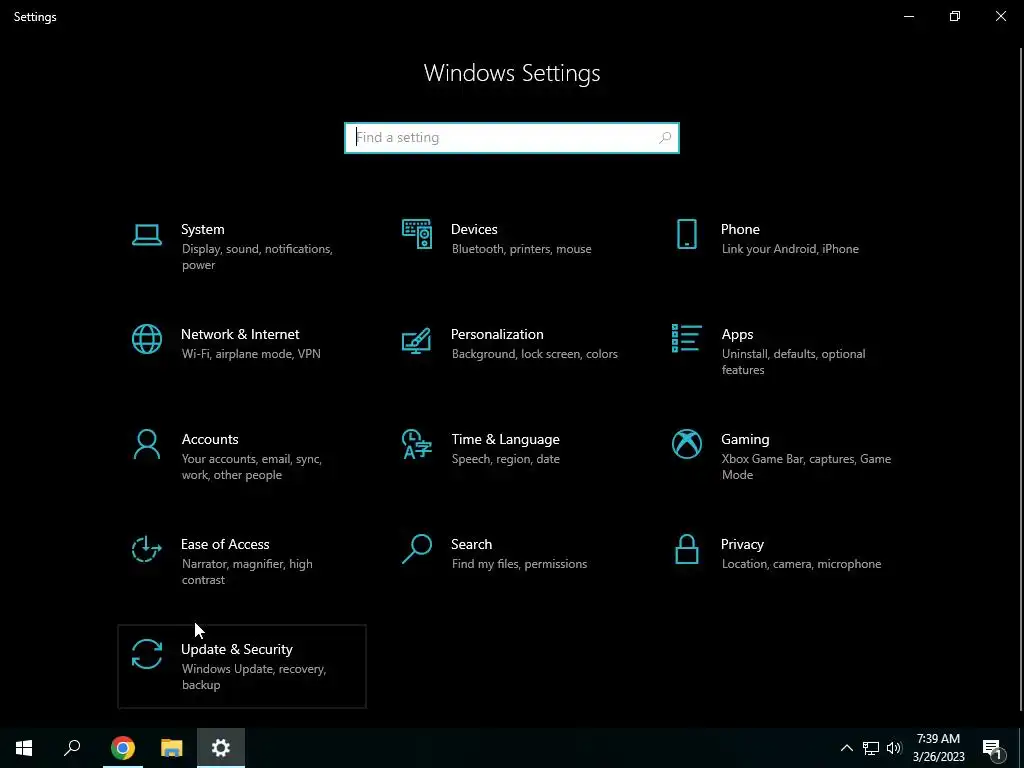
Task: Open the Accounts title
Action: [x=210, y=440]
